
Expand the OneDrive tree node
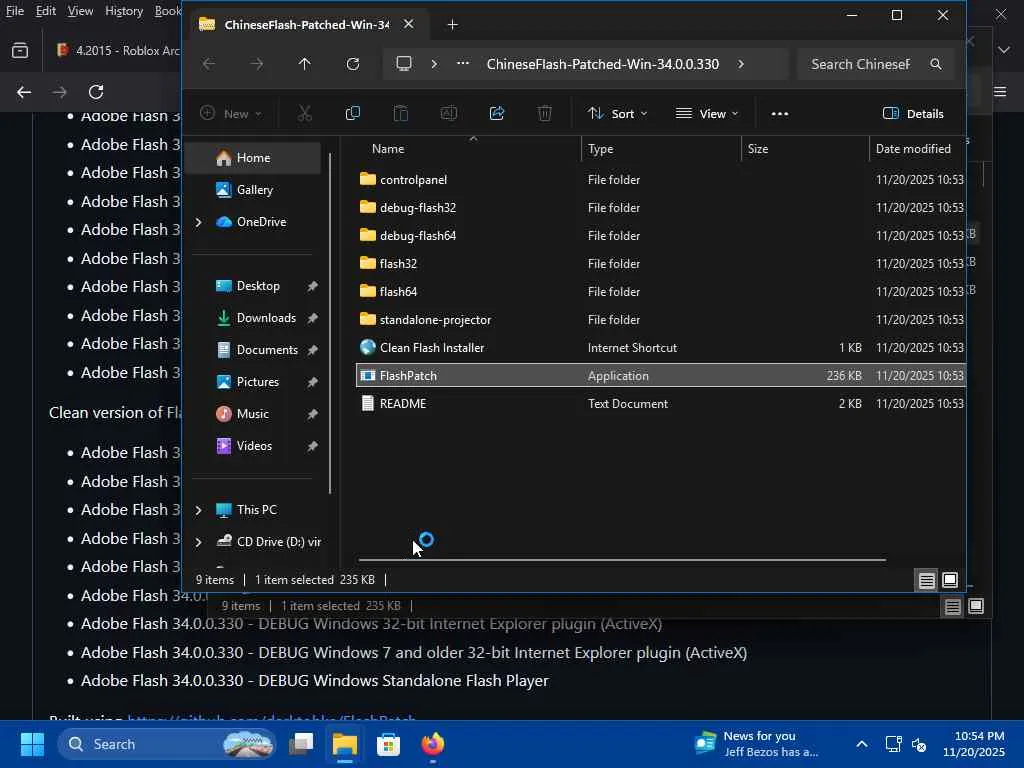[x=199, y=222]
